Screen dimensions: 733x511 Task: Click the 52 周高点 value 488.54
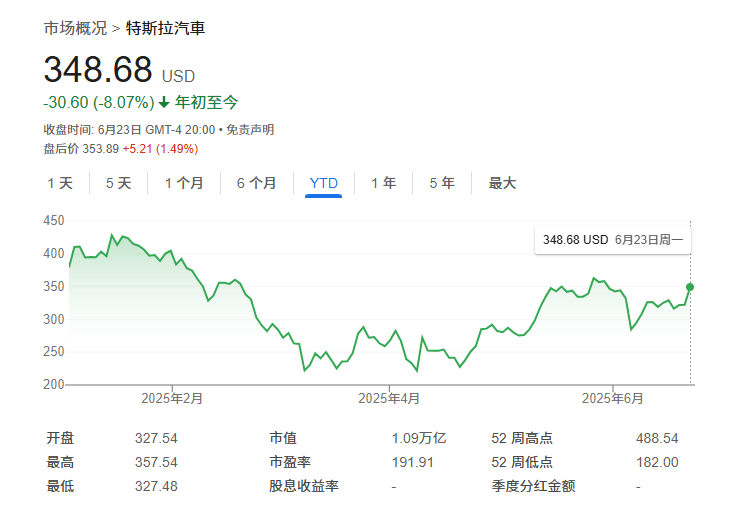(x=657, y=438)
